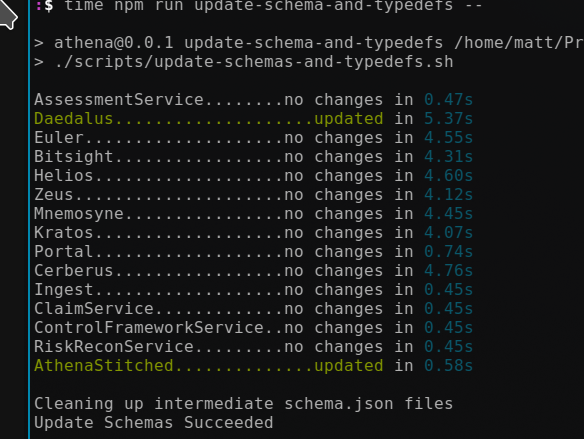This screenshot has width=584, height=439.
Task: Click the Daedalus updated line
Action: point(253,119)
